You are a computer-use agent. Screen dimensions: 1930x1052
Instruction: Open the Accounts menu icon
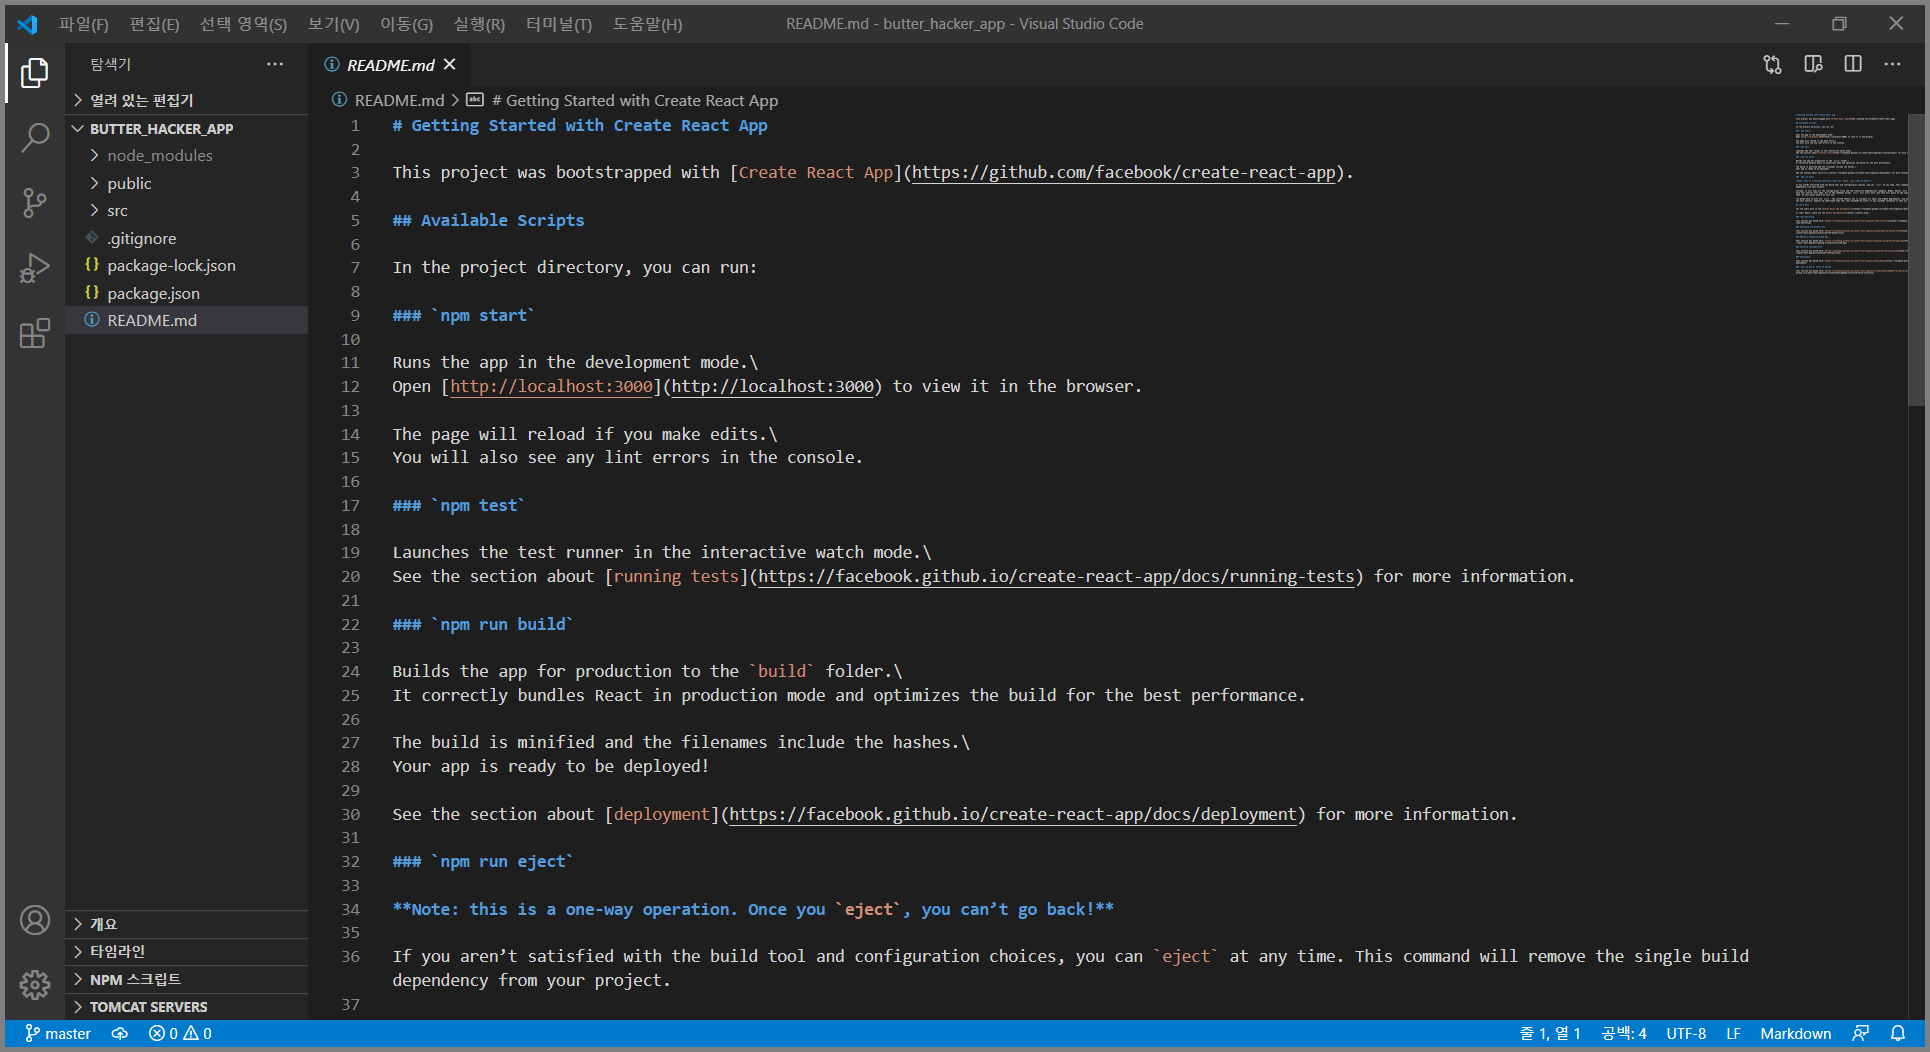point(35,920)
